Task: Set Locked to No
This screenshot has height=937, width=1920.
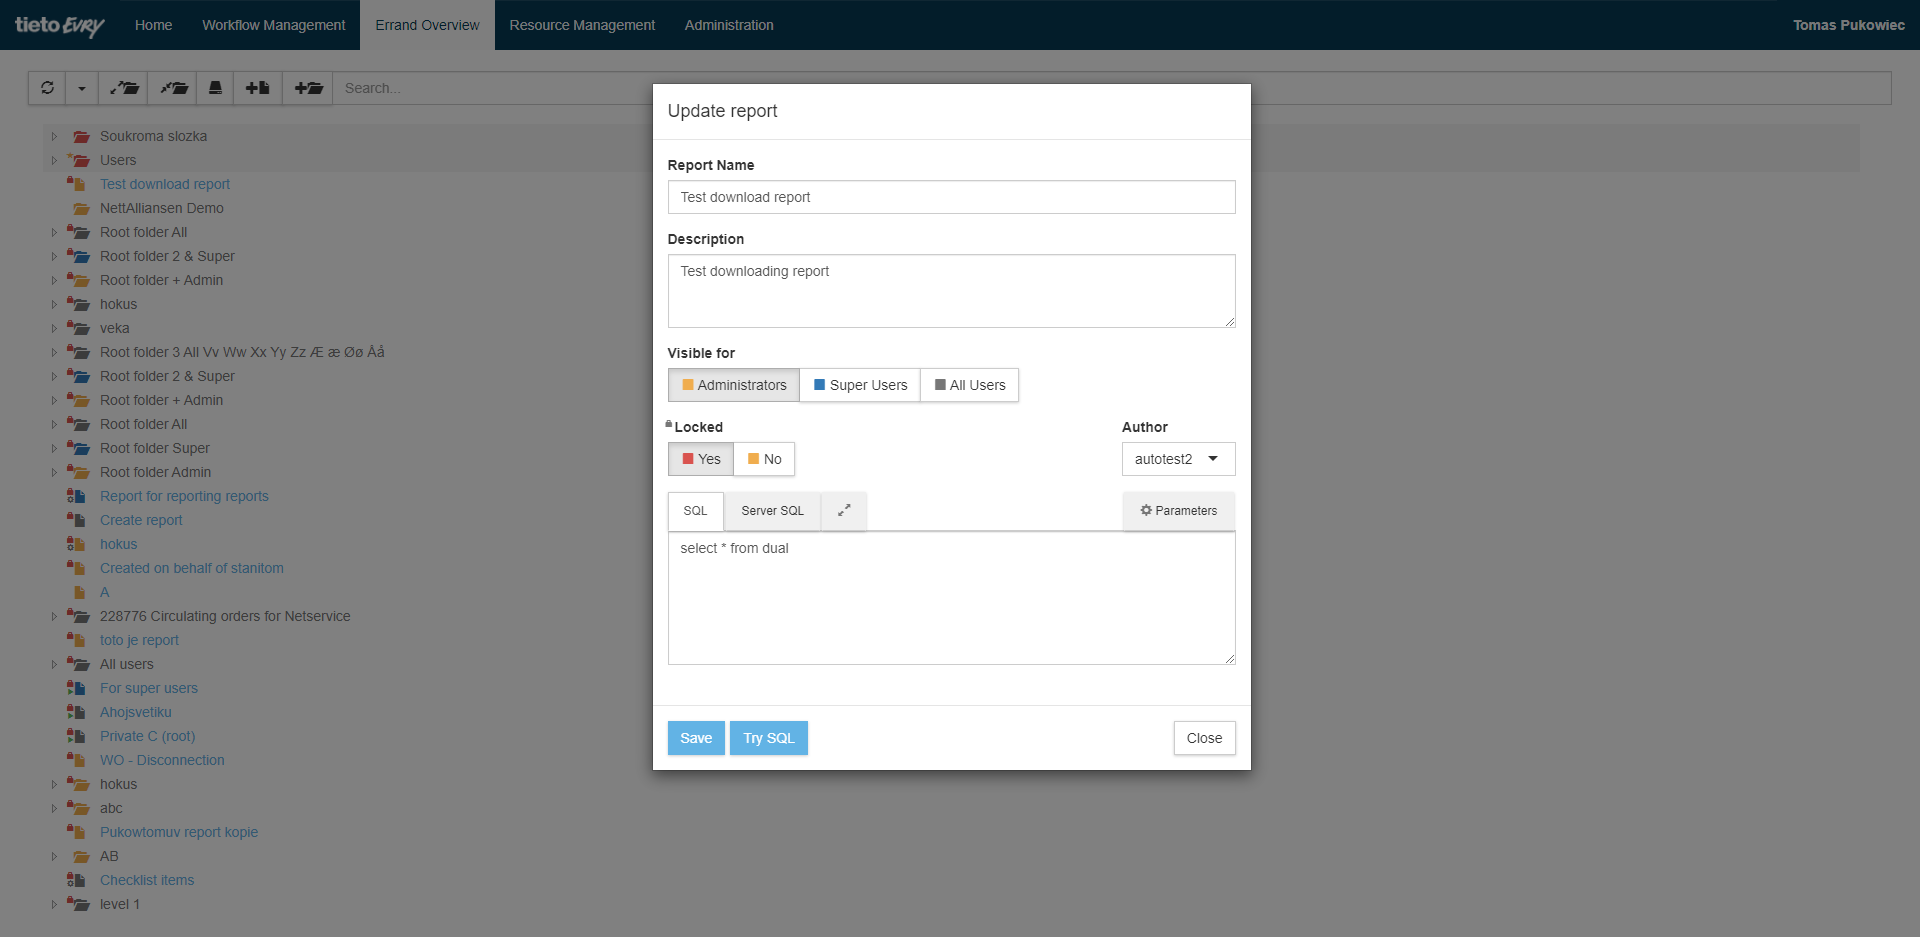Action: coord(764,459)
